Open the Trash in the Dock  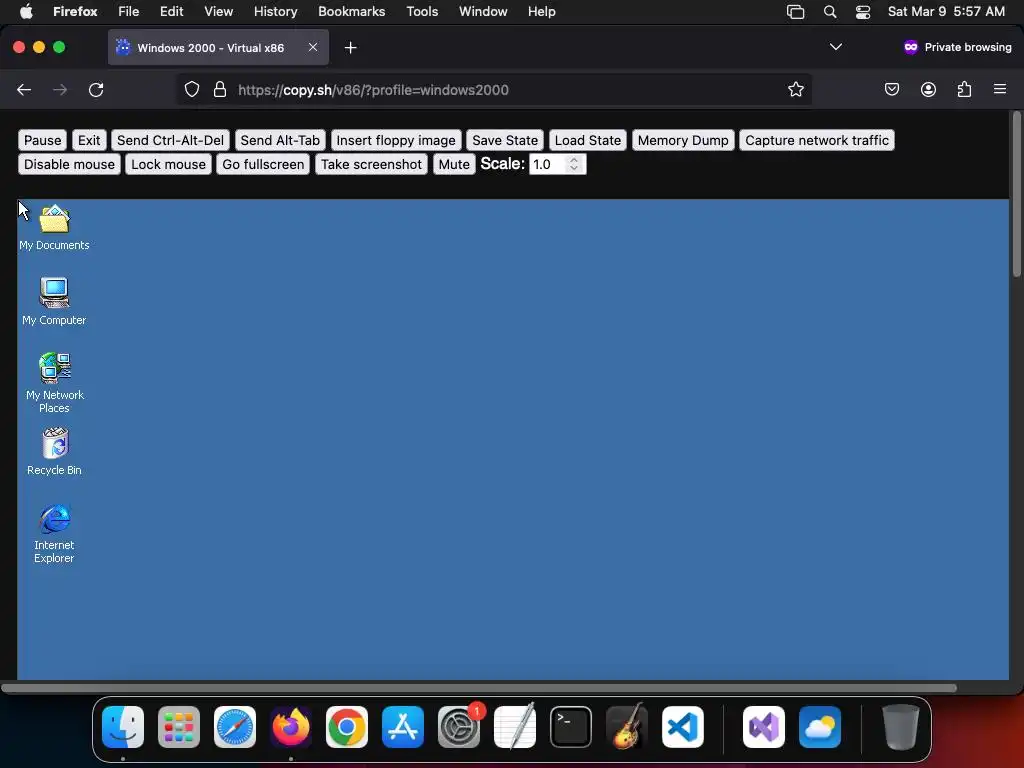point(901,727)
